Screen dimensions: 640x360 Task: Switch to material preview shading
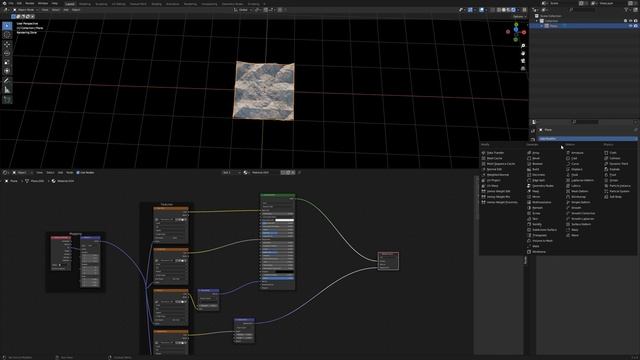(509, 10)
